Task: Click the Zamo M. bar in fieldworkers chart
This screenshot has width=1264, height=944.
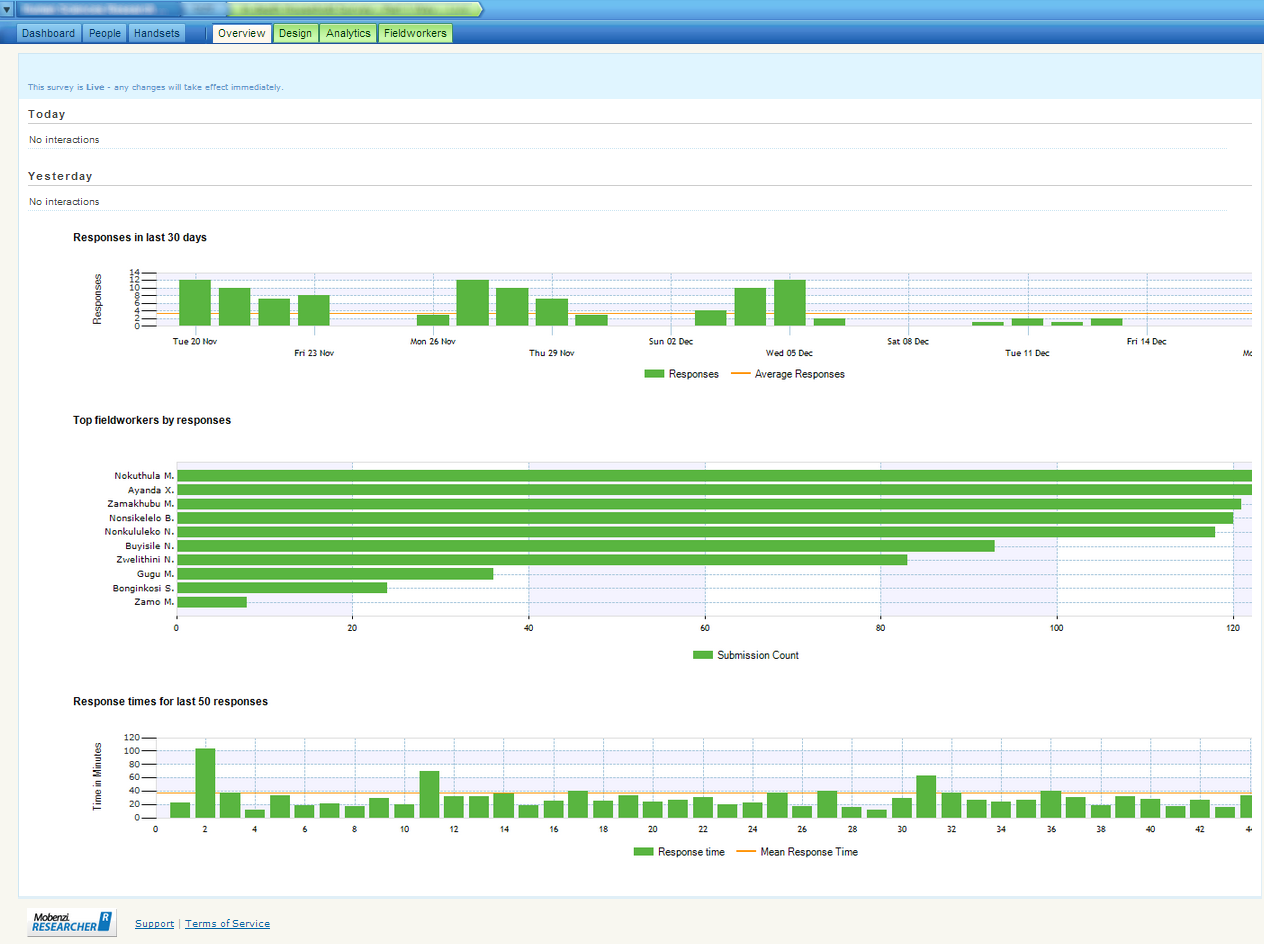Action: pyautogui.click(x=212, y=602)
